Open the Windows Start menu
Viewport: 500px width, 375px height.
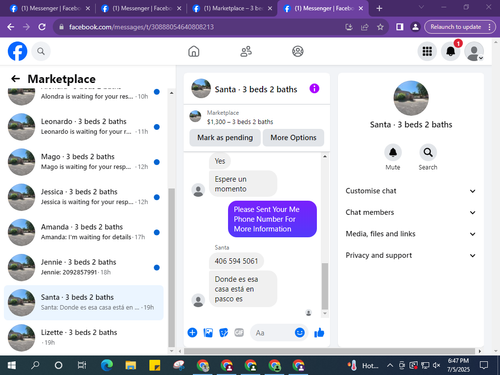(x=12, y=365)
